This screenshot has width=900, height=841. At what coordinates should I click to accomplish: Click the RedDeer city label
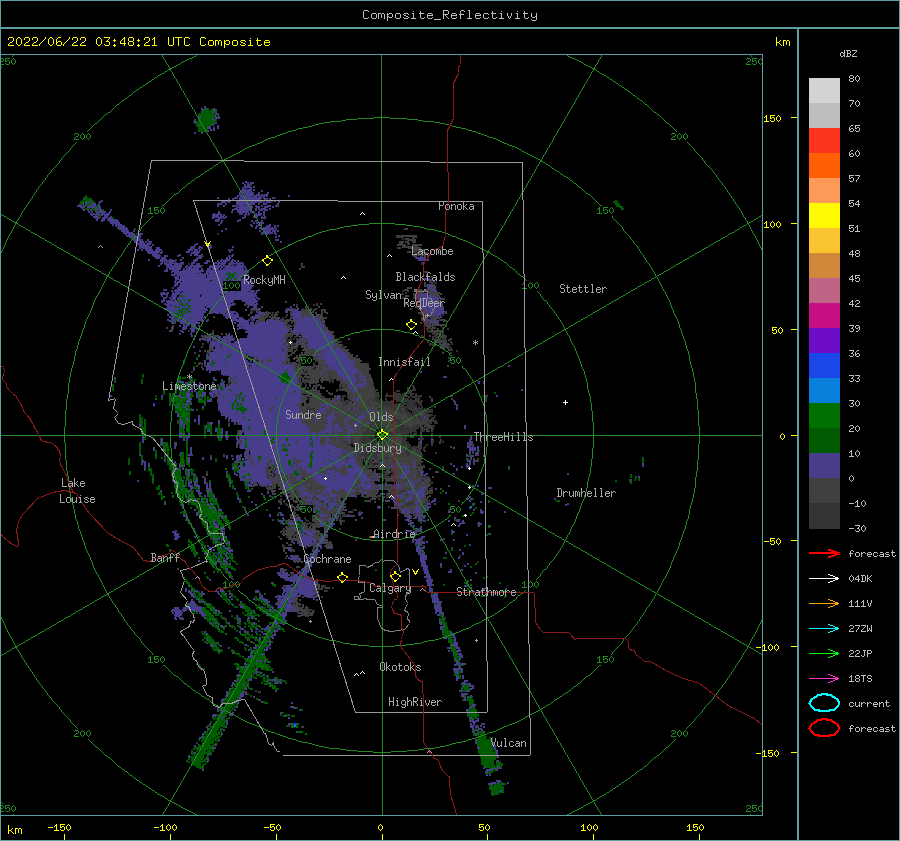point(424,303)
